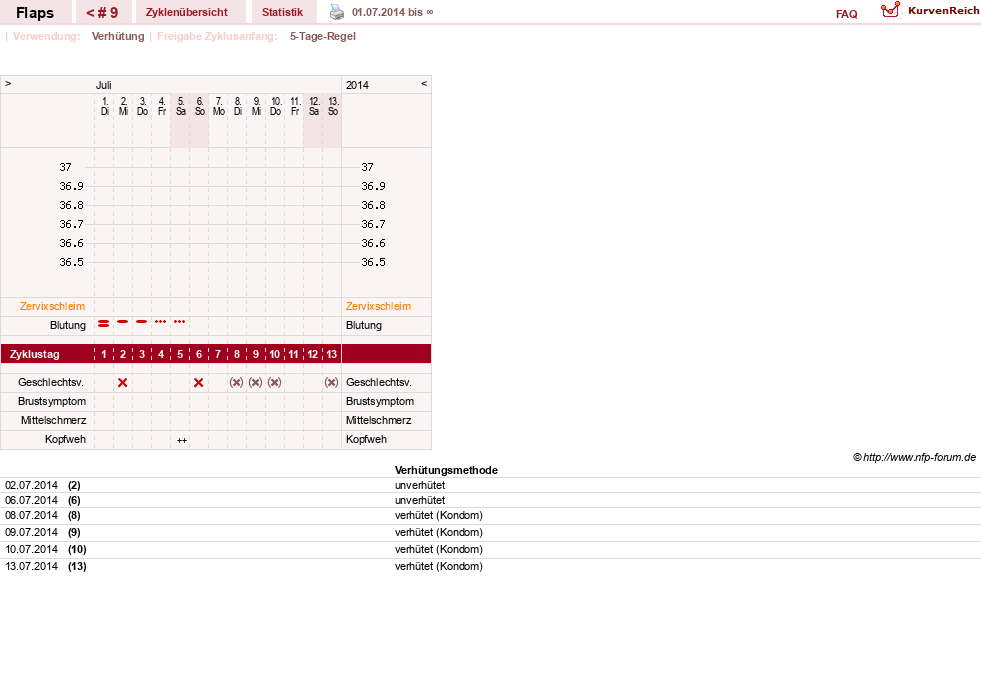Click the printer icon
Image resolution: width=981 pixels, height=689 pixels.
coord(337,12)
